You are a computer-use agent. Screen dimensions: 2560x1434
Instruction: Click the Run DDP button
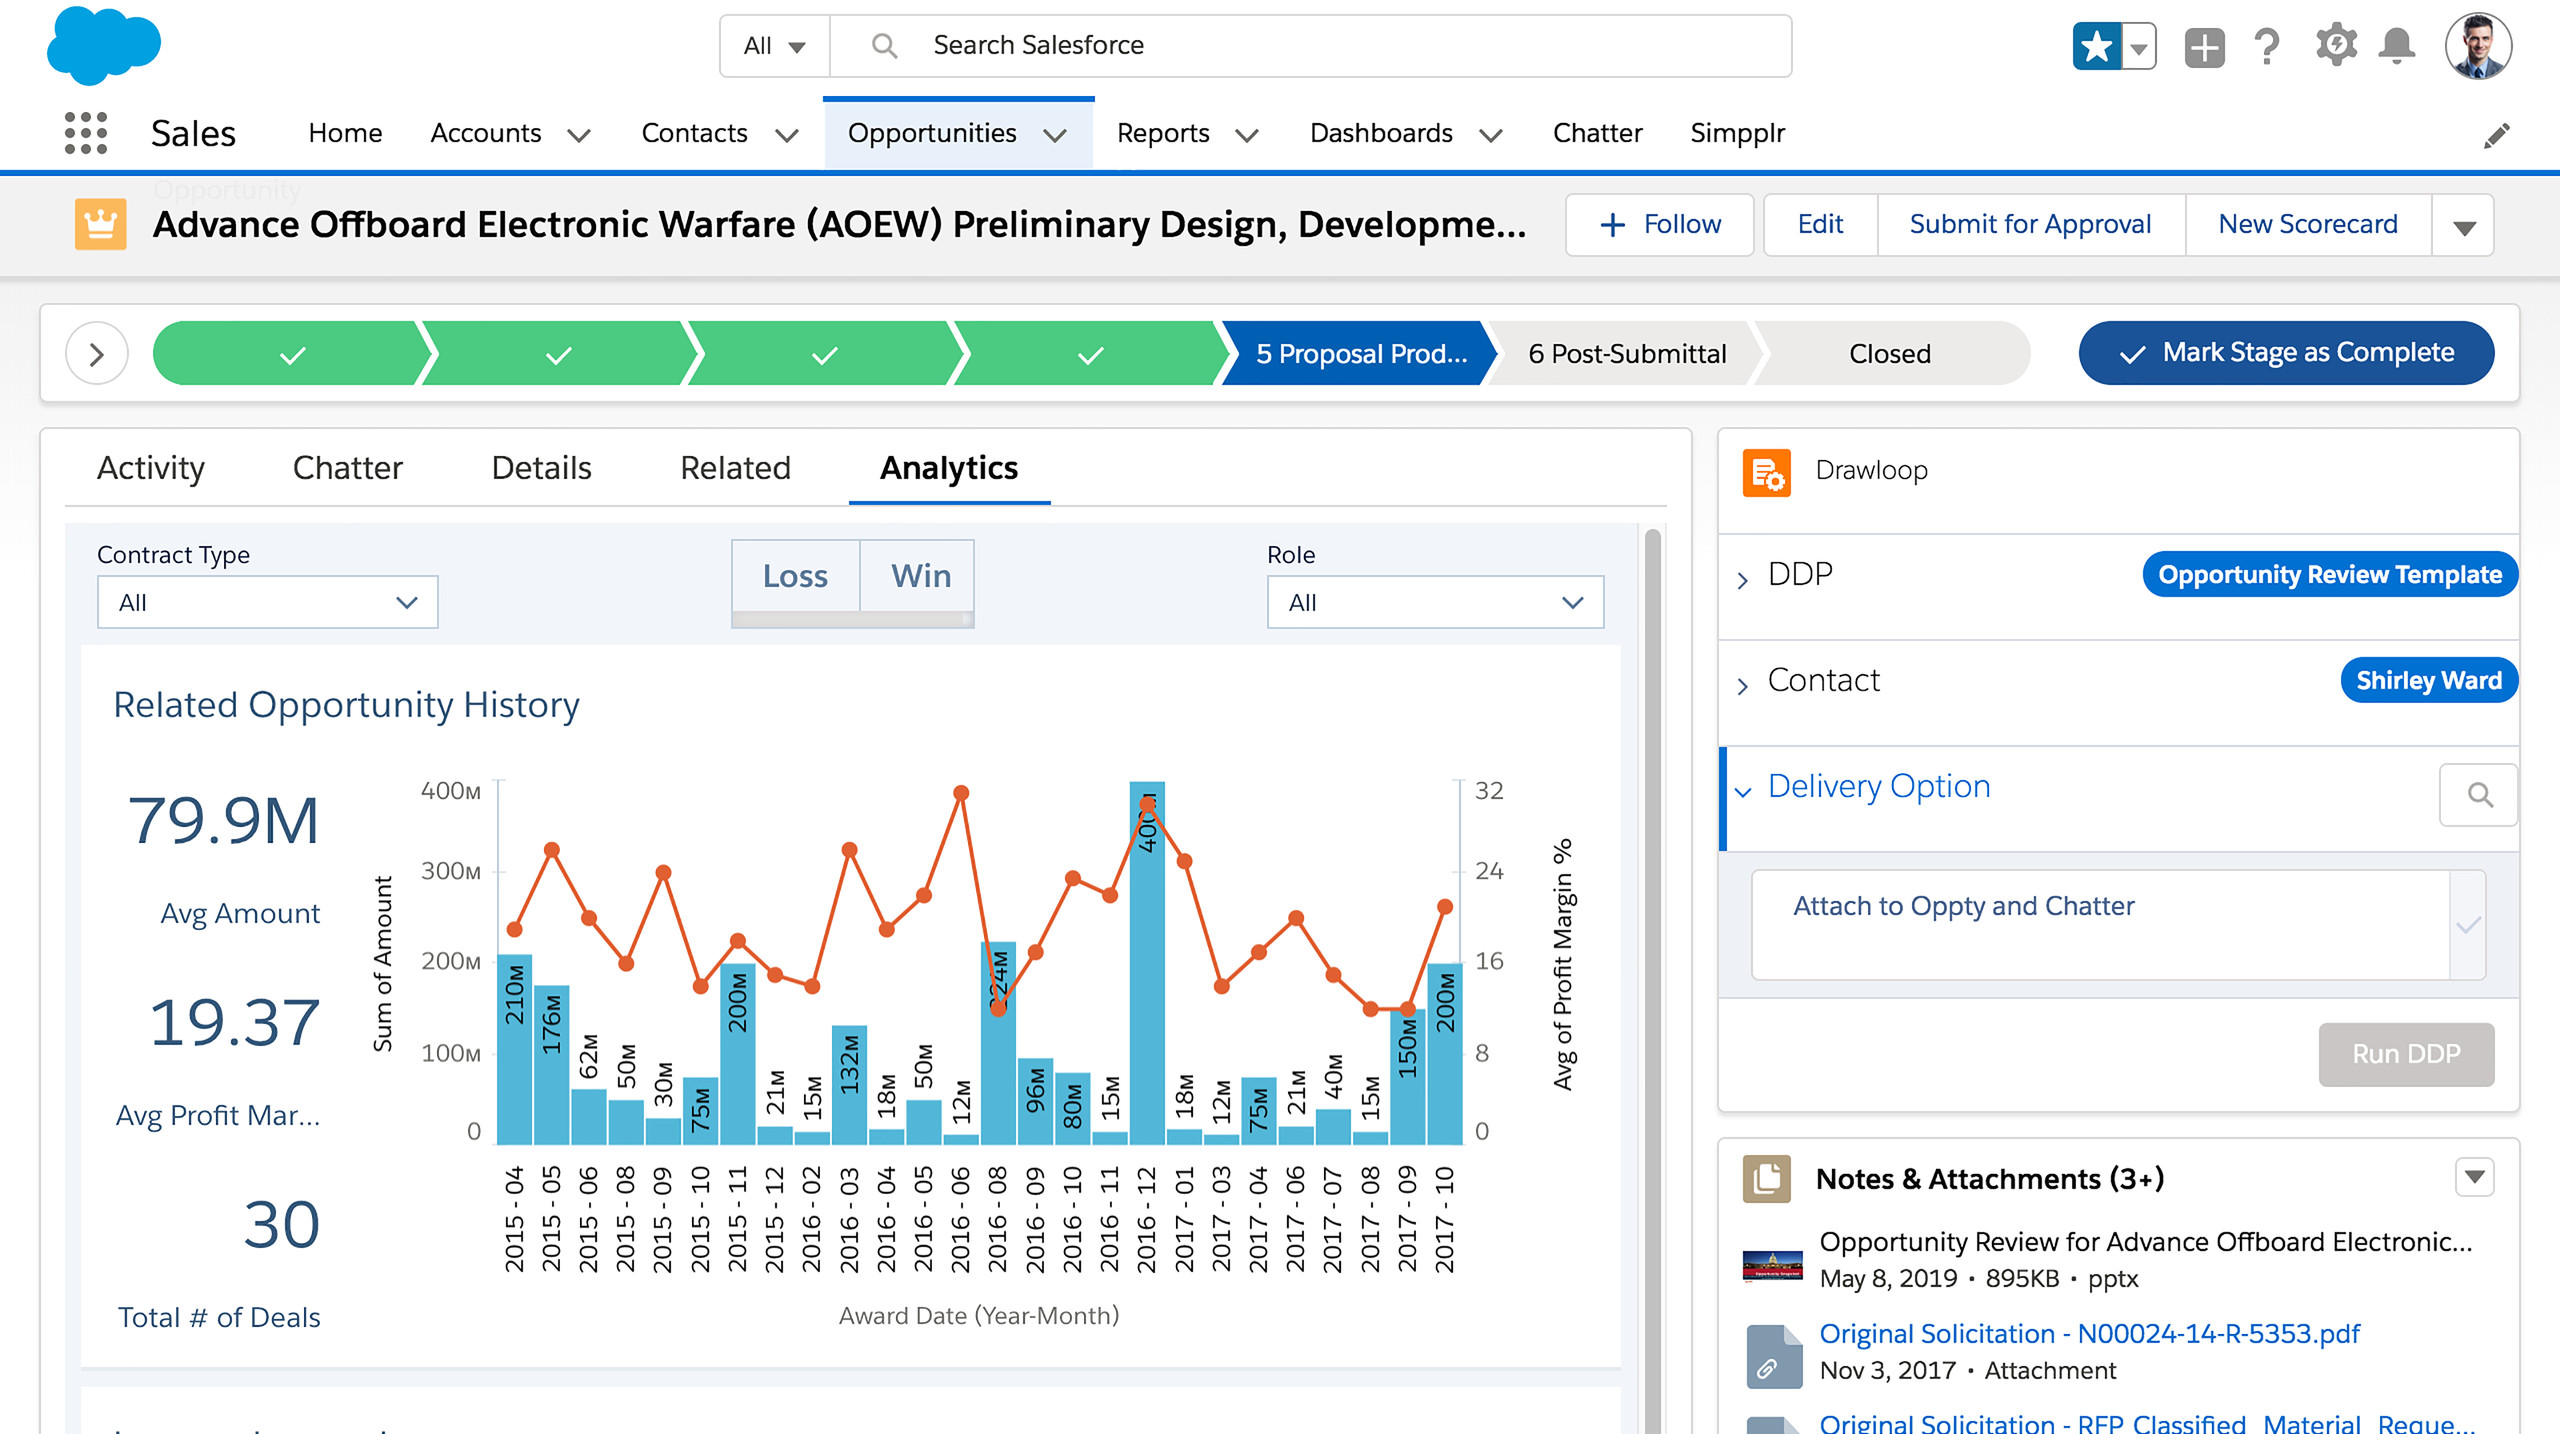click(2406, 1054)
